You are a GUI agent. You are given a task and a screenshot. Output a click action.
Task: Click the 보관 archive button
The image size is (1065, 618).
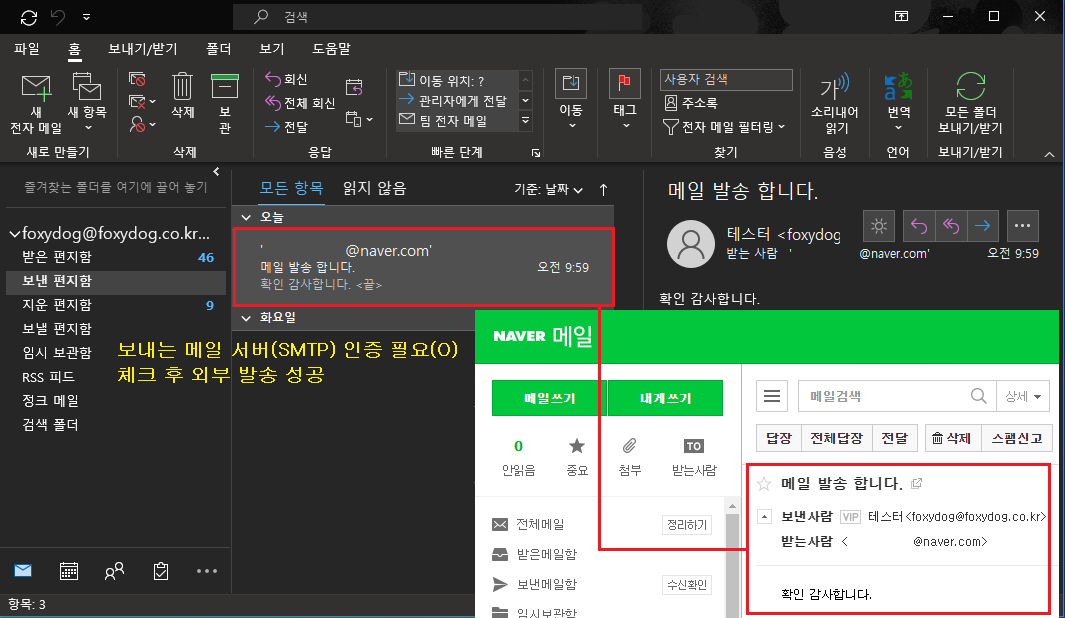click(225, 104)
